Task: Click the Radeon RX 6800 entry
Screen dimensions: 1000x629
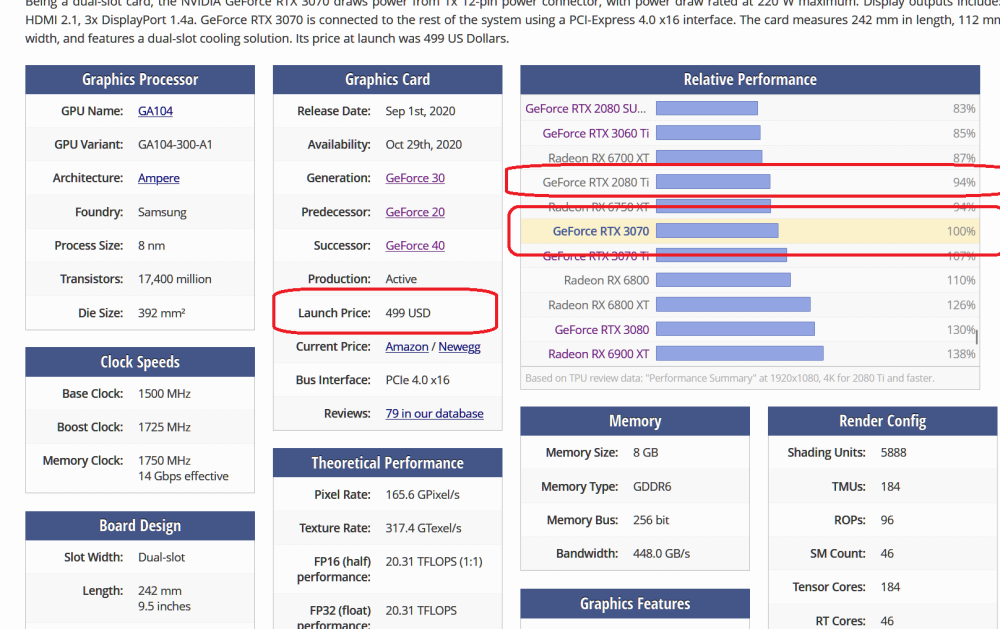Action: pyautogui.click(x=606, y=280)
